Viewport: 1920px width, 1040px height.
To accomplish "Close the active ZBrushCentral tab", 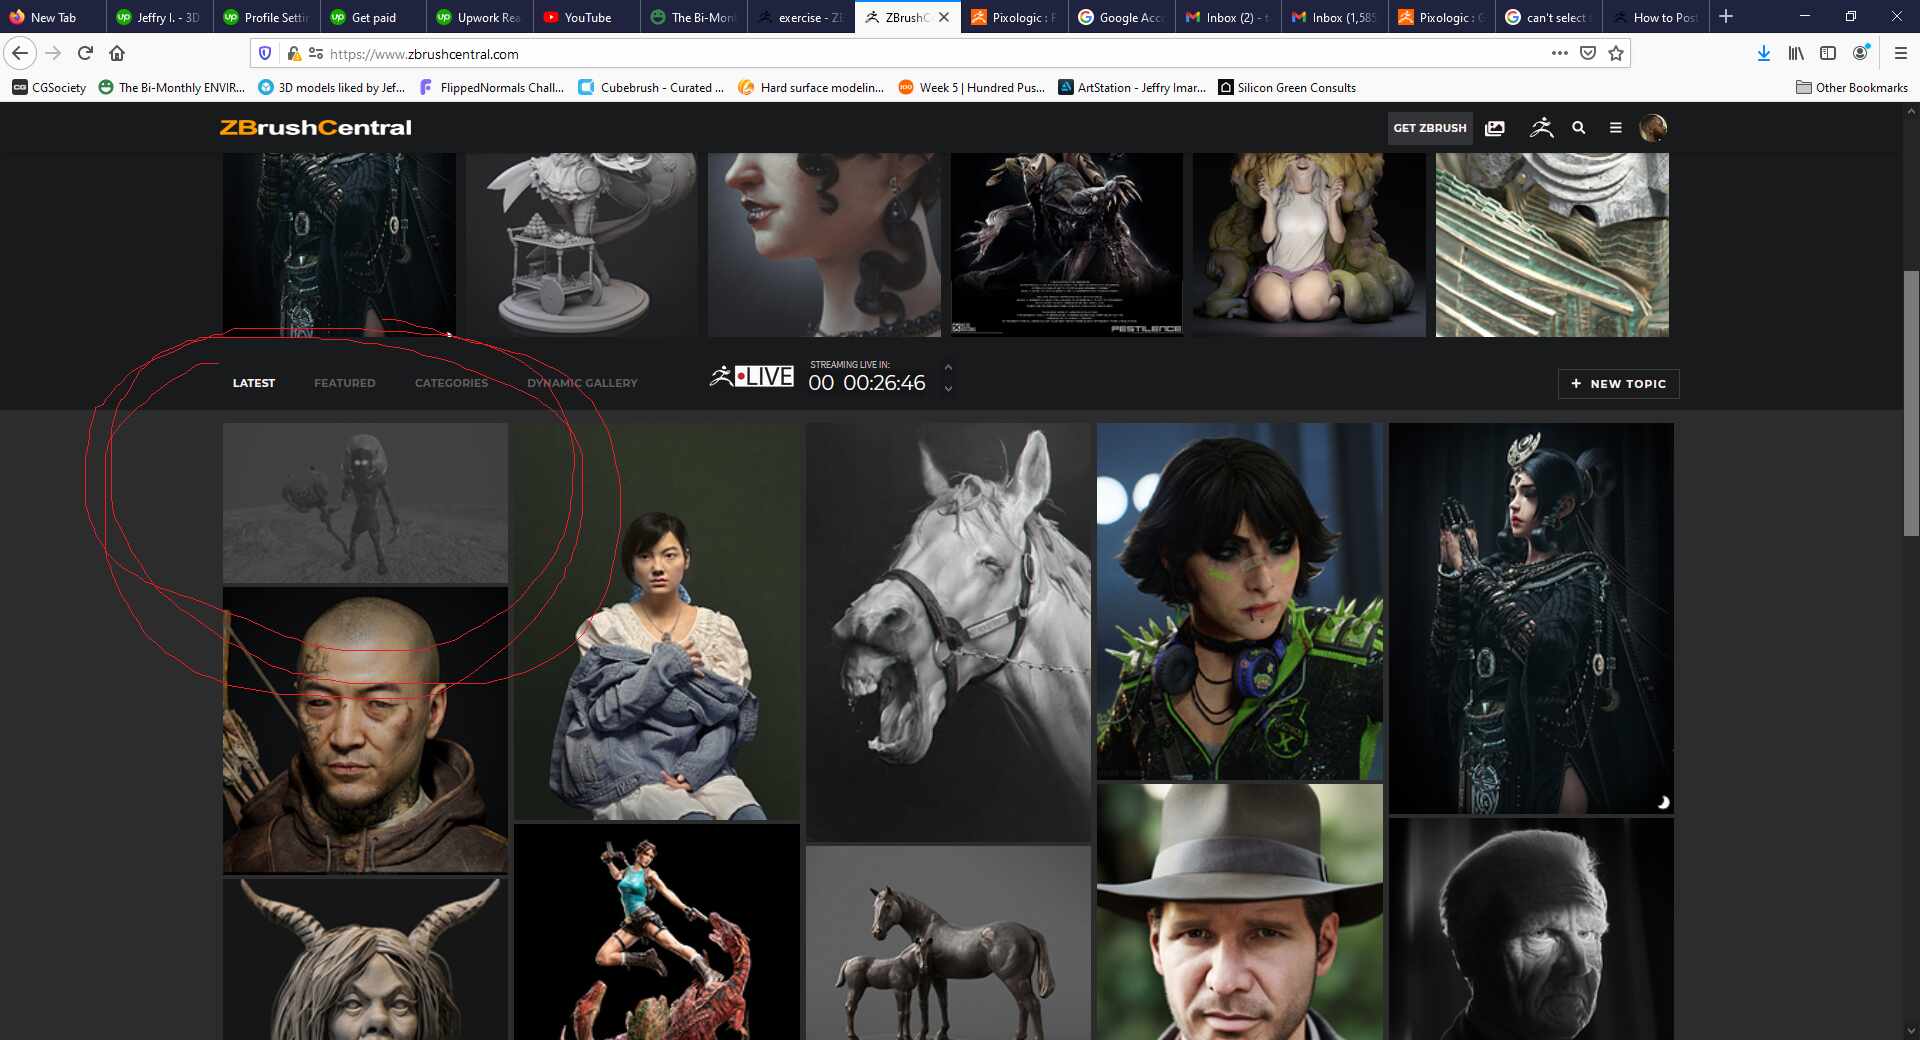I will click(x=944, y=17).
